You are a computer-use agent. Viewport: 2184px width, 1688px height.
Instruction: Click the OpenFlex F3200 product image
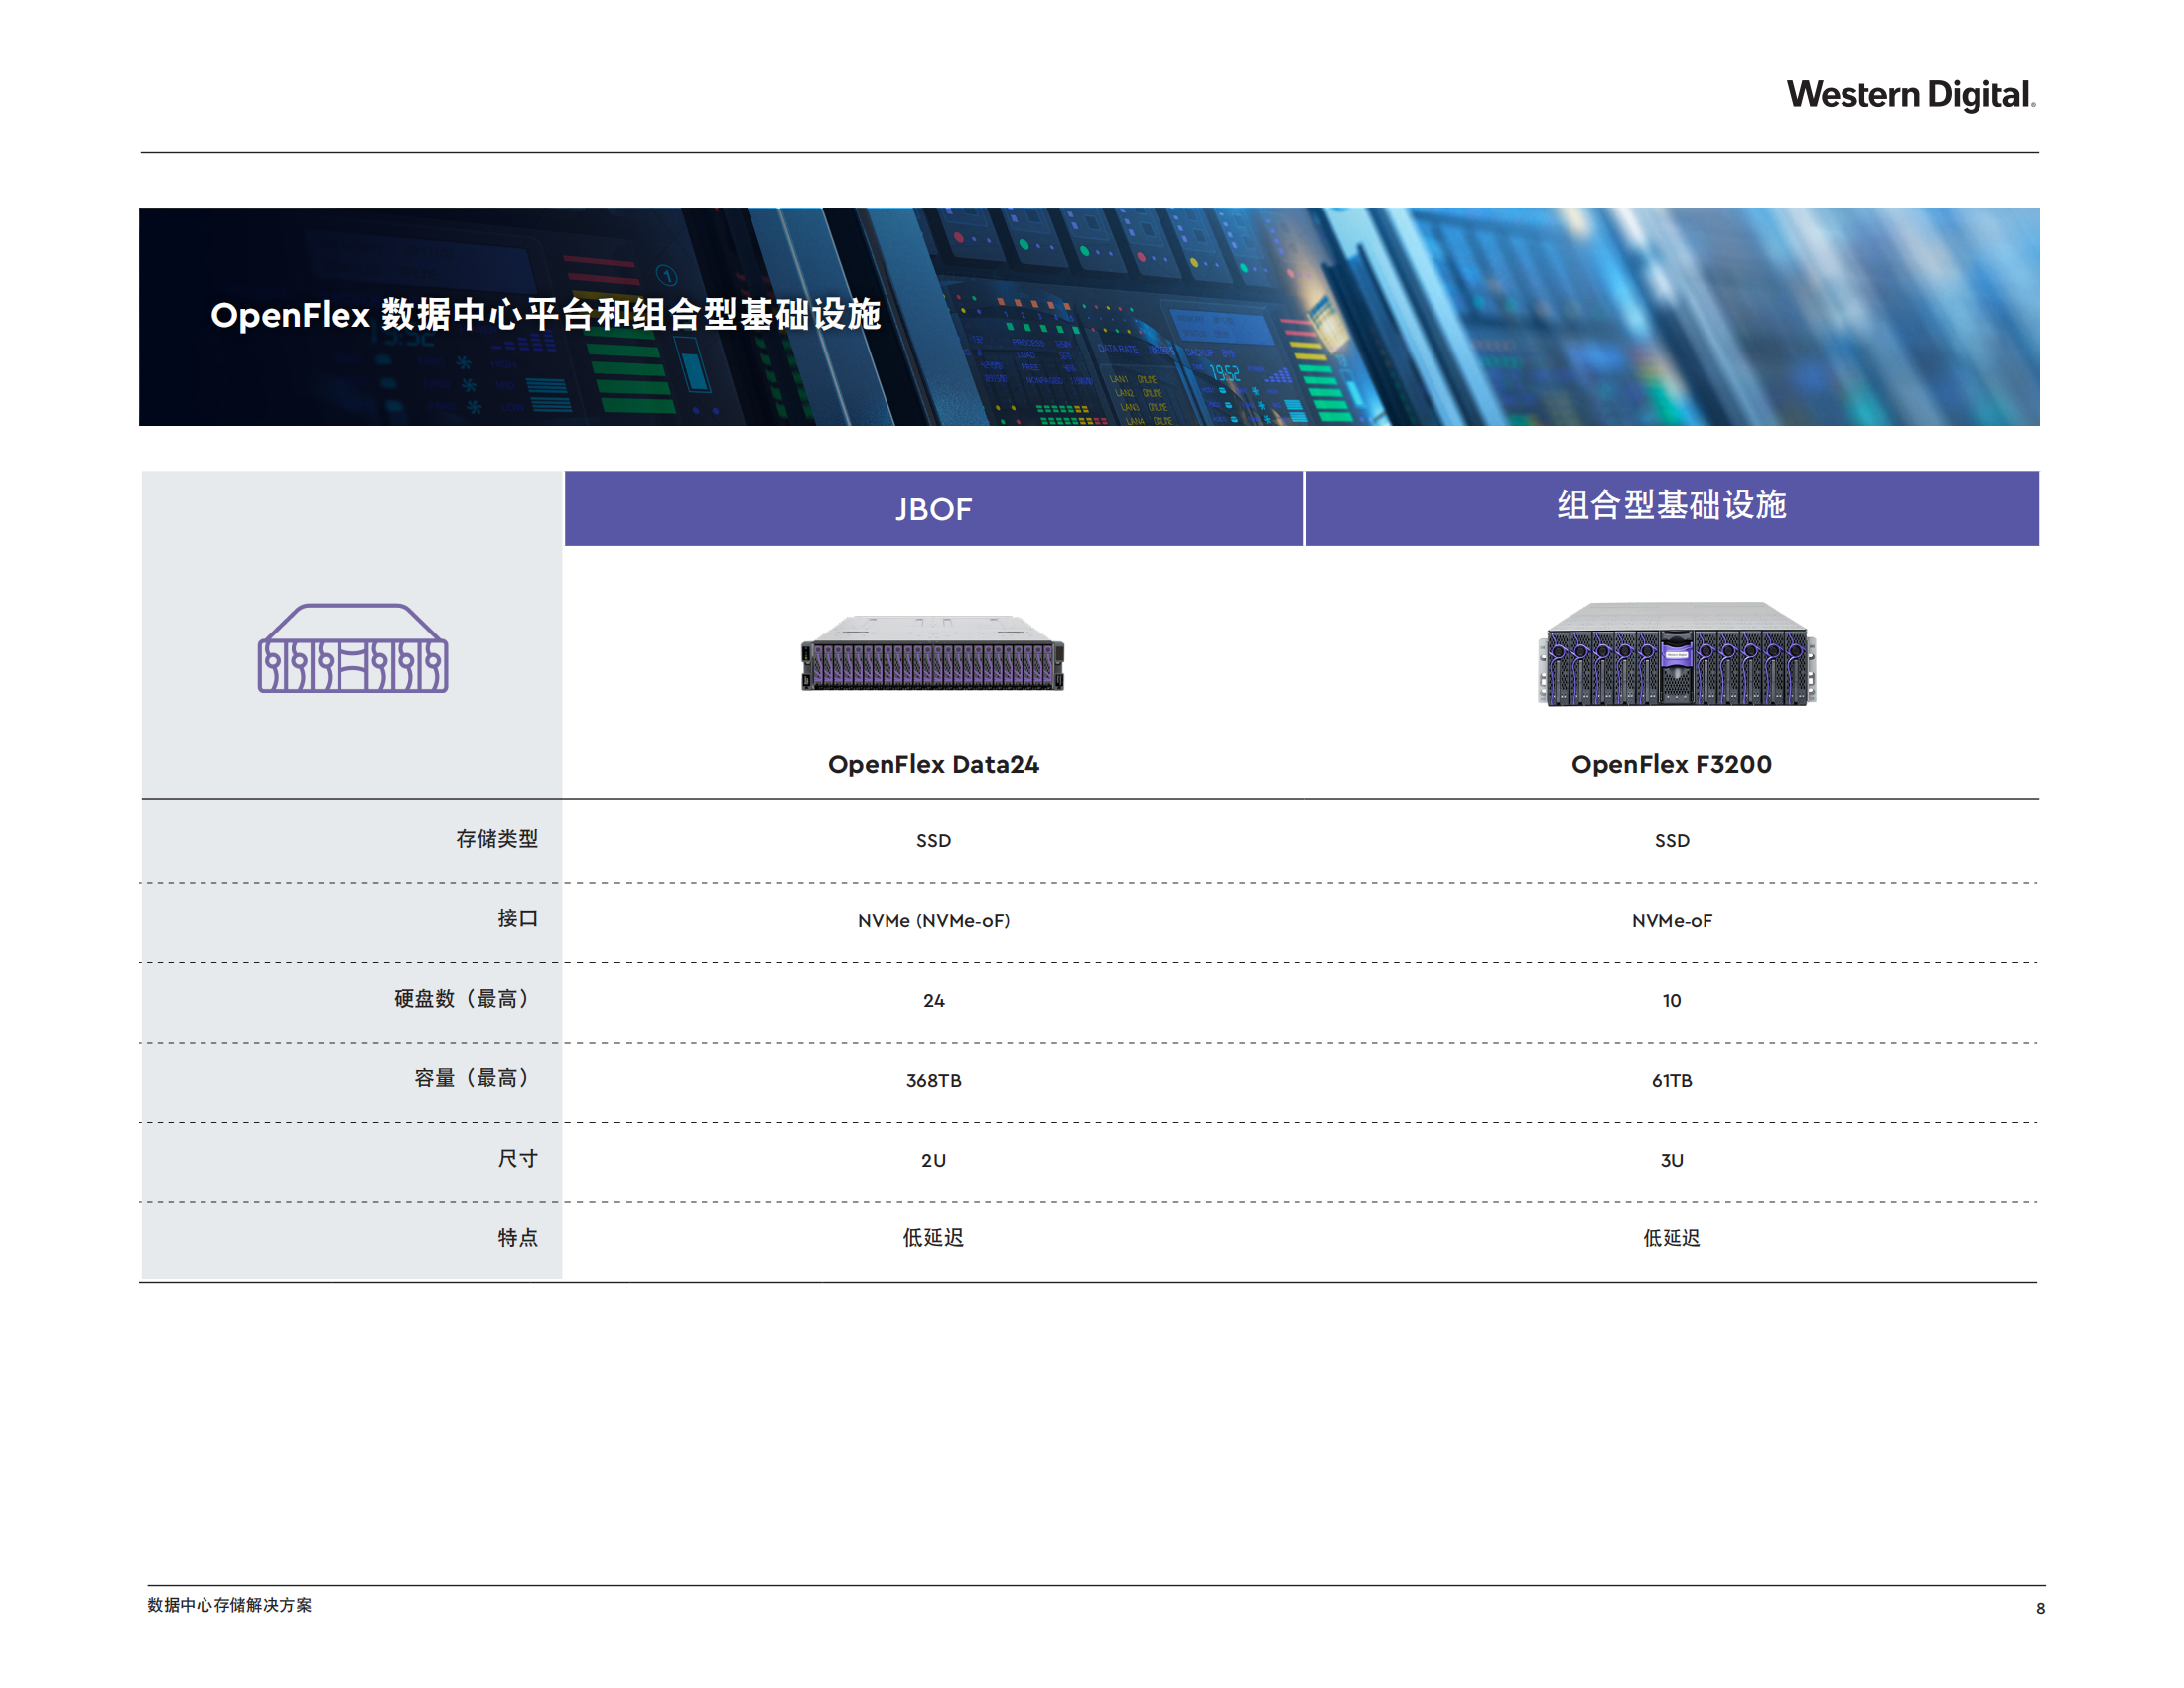[x=1676, y=654]
